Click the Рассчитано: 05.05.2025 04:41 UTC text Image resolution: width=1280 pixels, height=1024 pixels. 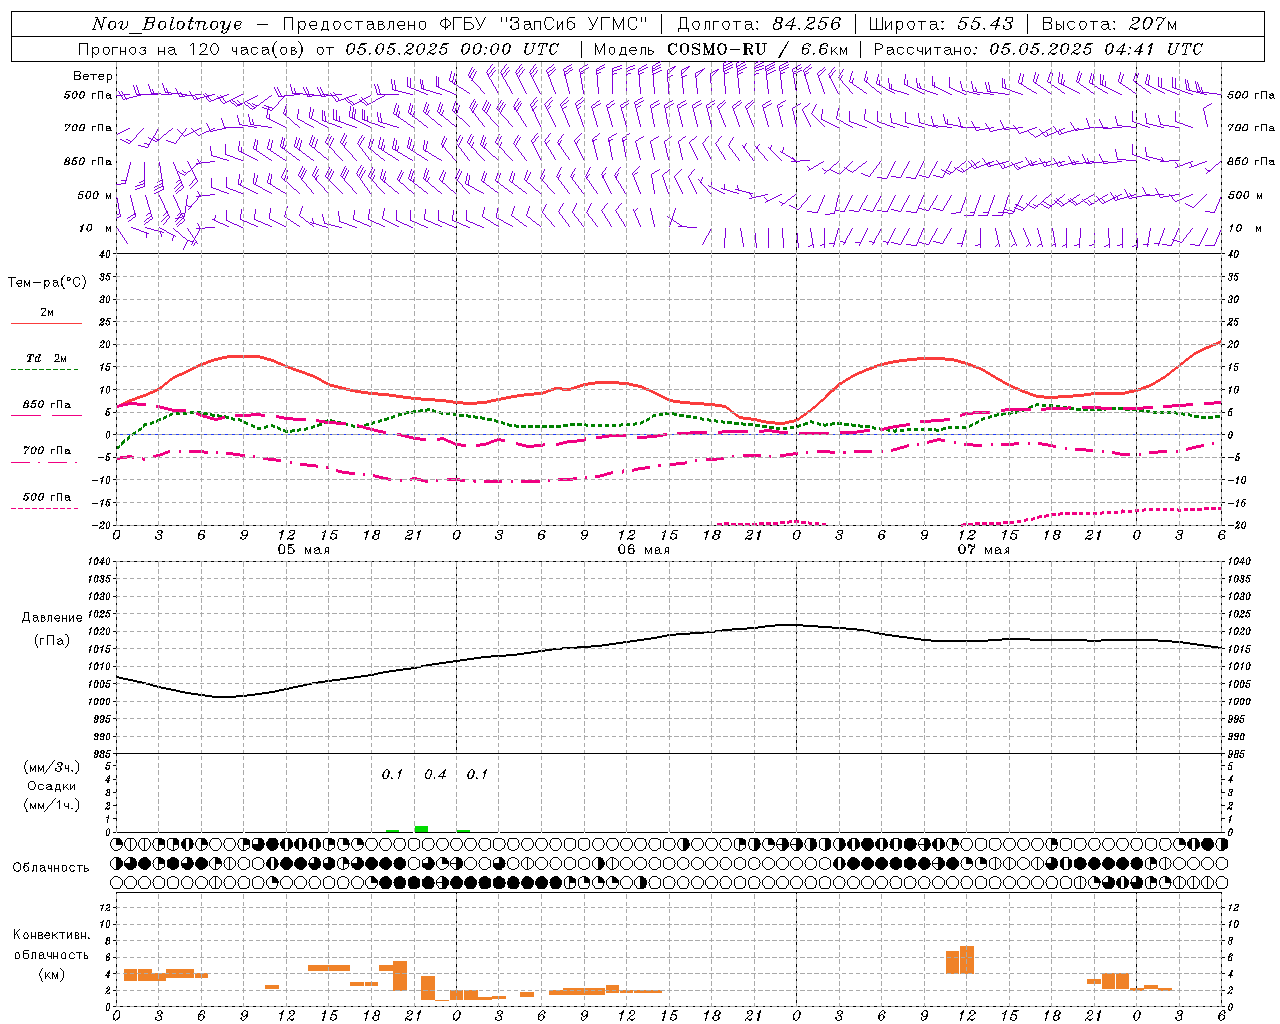coord(1038,49)
